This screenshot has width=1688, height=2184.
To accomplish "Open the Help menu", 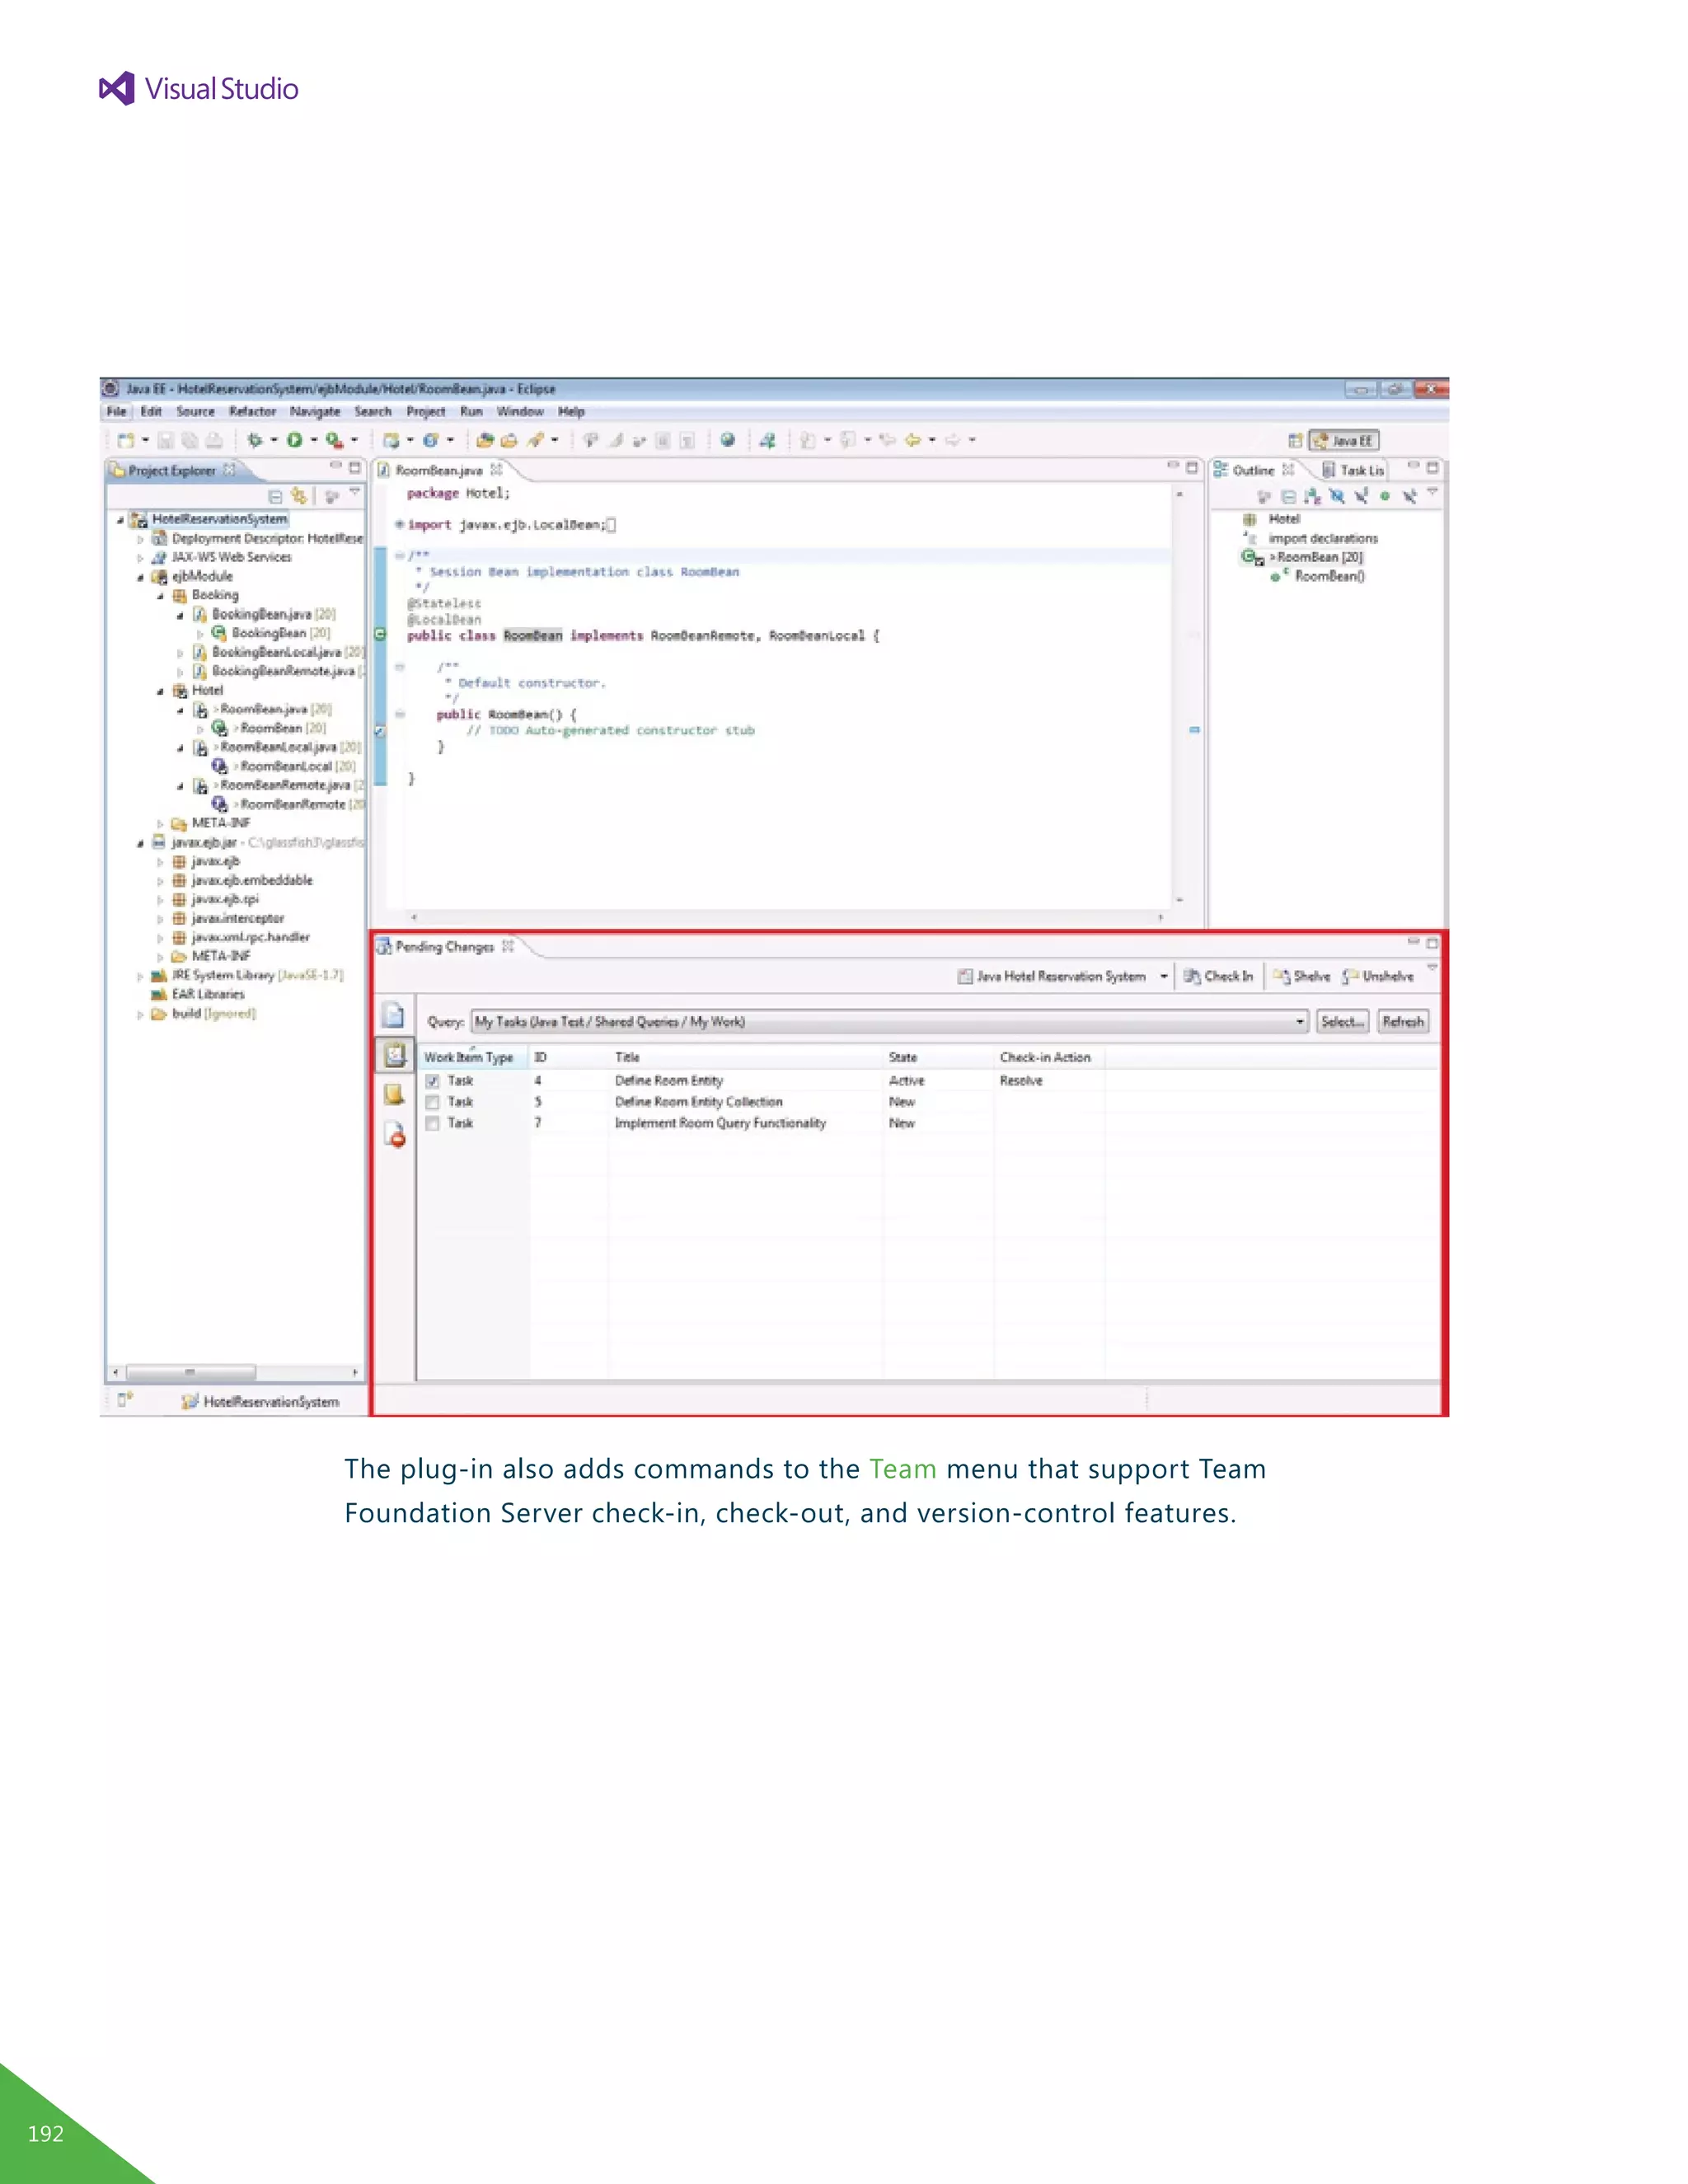I will (x=571, y=412).
